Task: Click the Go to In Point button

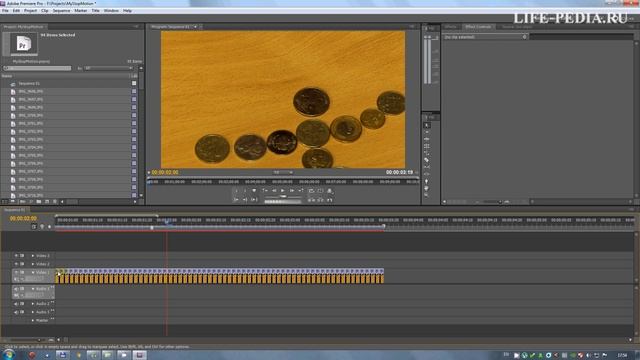Action: click(236, 200)
